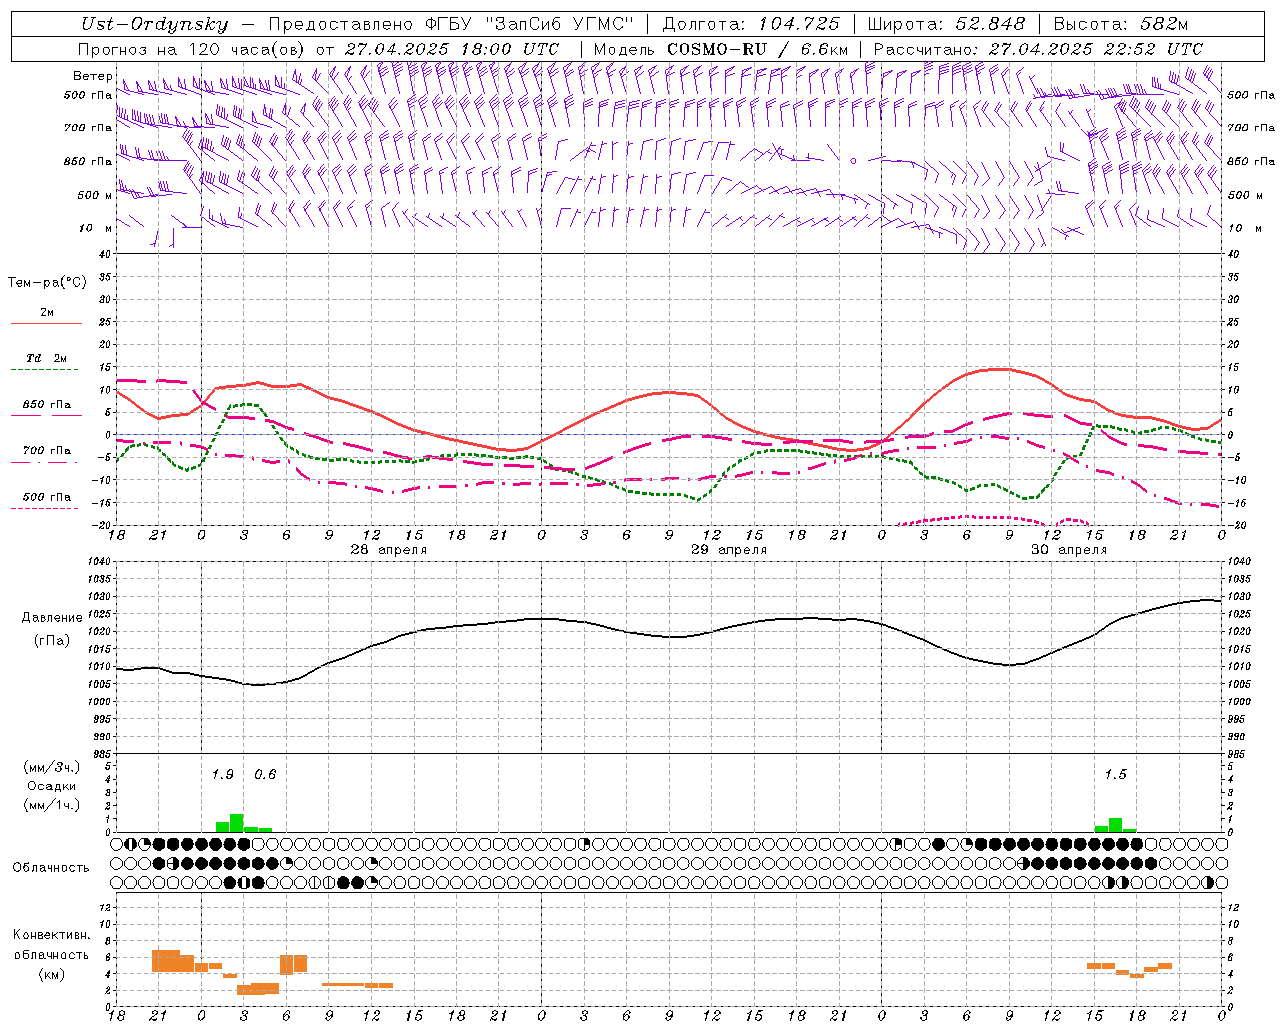Image resolution: width=1280 pixels, height=1024 pixels.
Task: Click the tallest green precipitation bar on 30 April
Action: pyautogui.click(x=1115, y=825)
